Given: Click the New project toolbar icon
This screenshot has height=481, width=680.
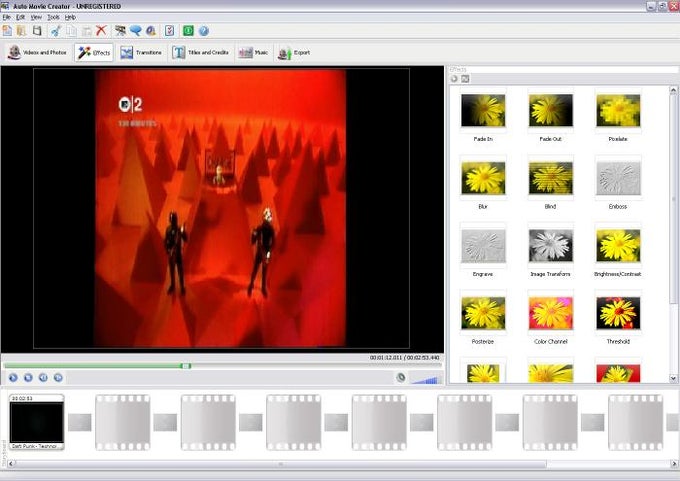Looking at the screenshot, I should click(7, 30).
